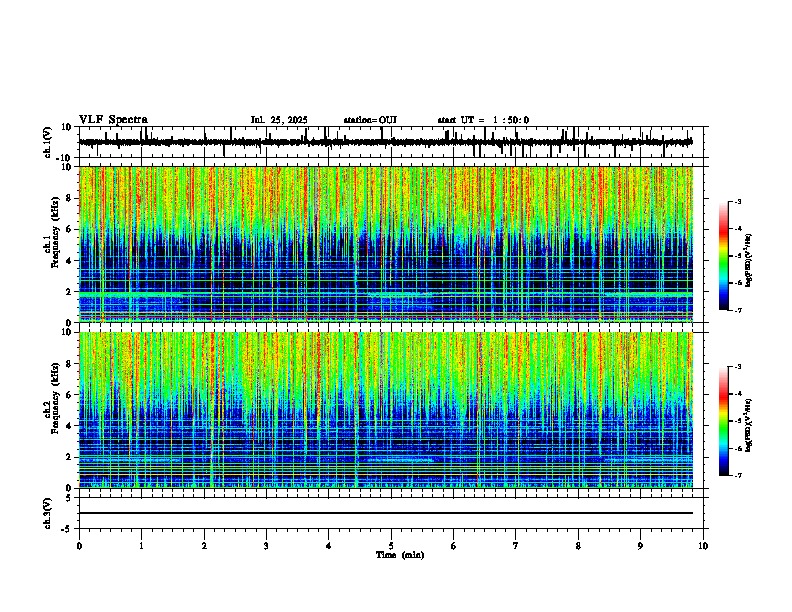Click the "Time (min)" x-axis label
The width and height of the screenshot is (792, 612).
tap(400, 555)
